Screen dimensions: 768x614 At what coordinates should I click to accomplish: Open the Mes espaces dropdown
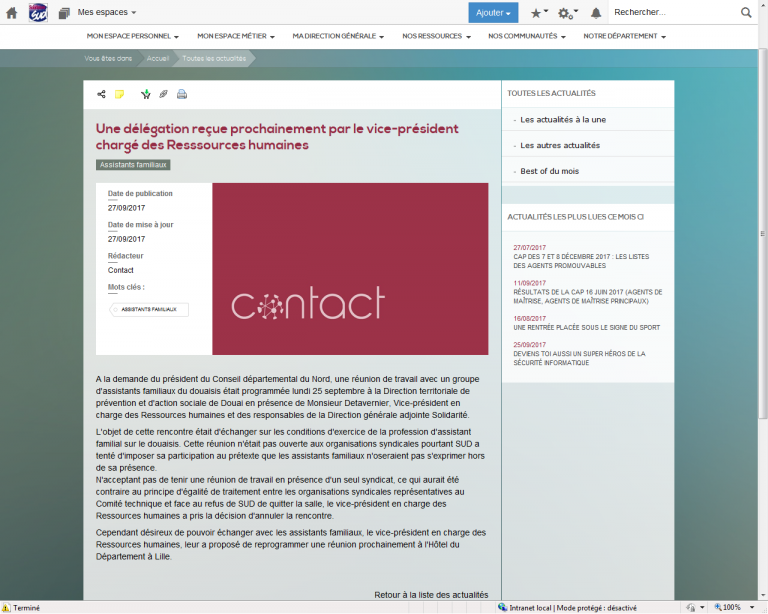point(107,12)
